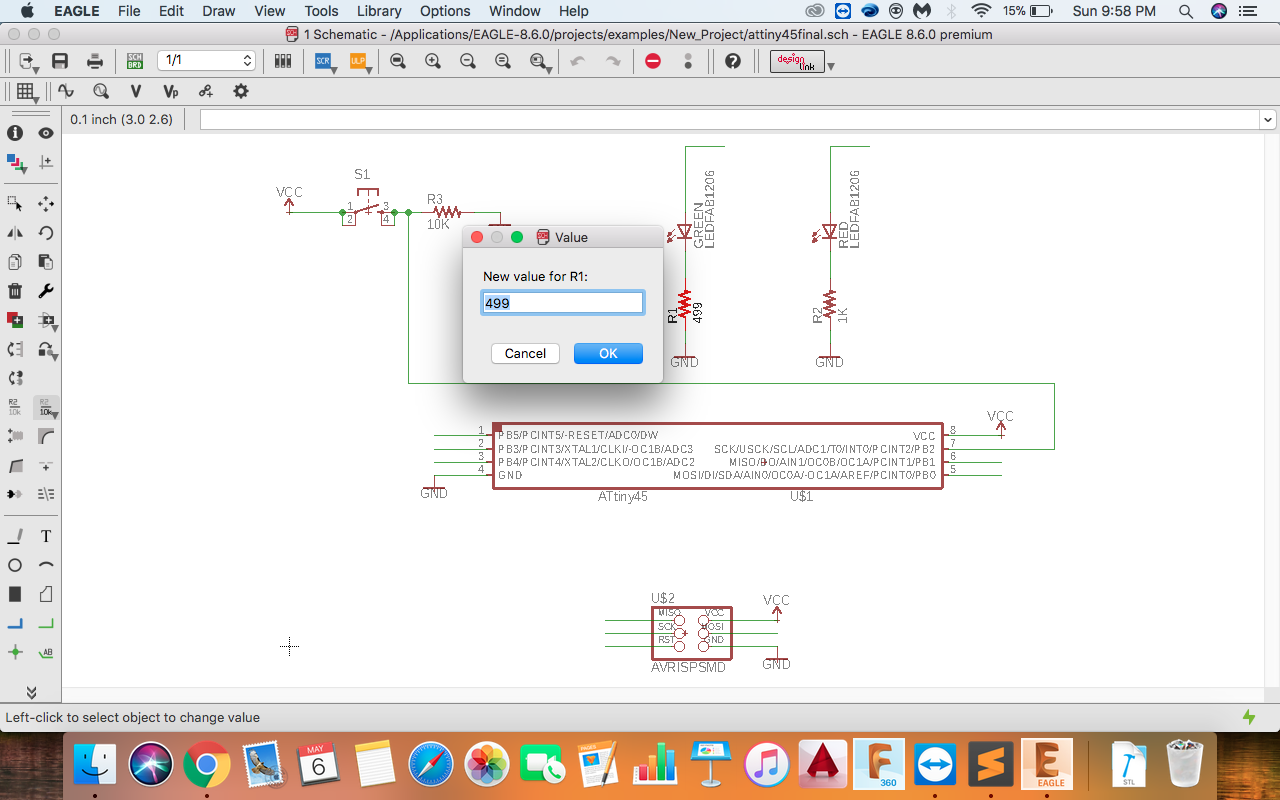Click the Zoom out magnifier icon
The width and height of the screenshot is (1280, 800).
[468, 61]
